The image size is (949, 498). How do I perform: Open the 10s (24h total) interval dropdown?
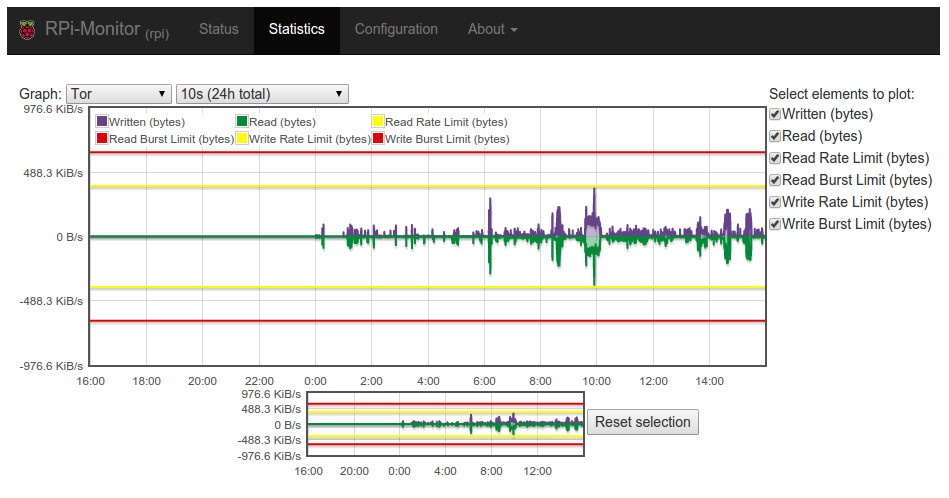[x=262, y=94]
